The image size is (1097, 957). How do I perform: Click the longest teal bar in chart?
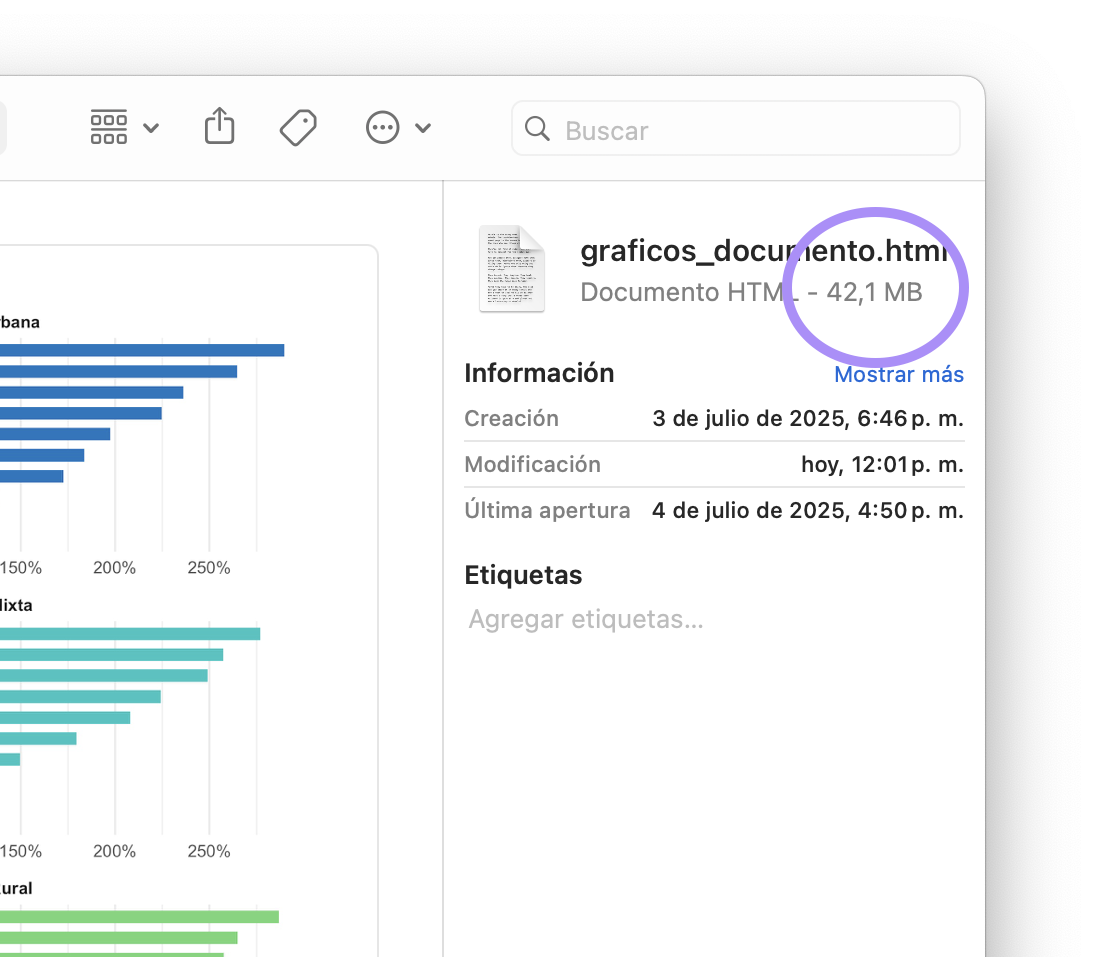pyautogui.click(x=130, y=634)
